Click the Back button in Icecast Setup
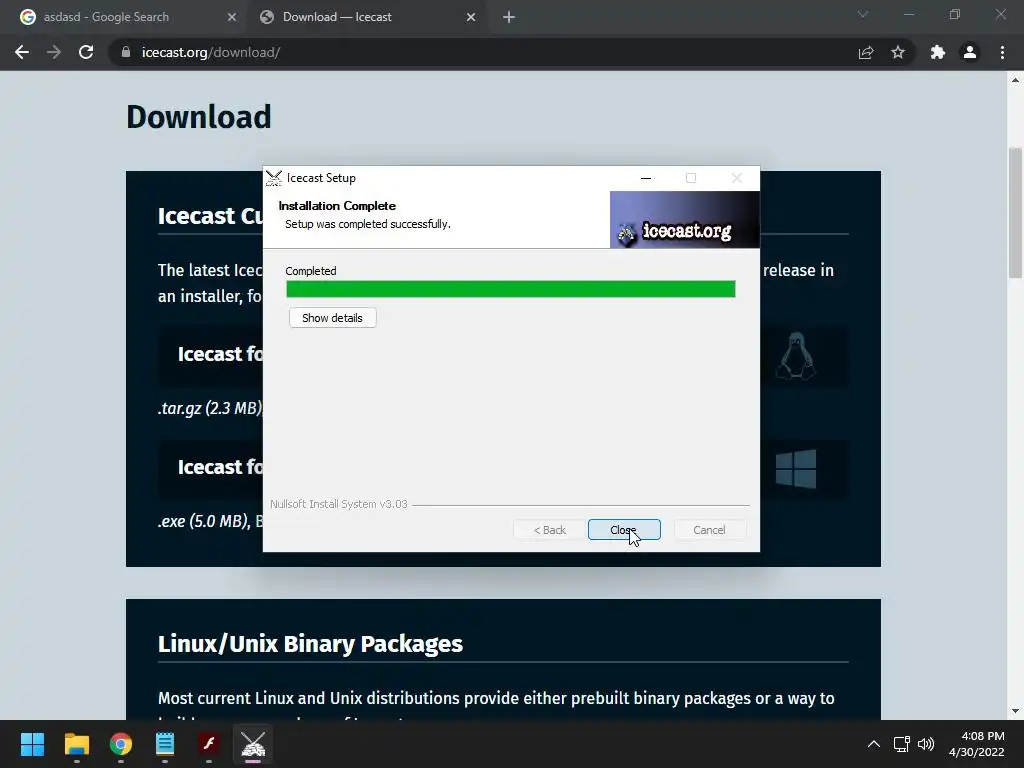This screenshot has width=1024, height=768. coord(549,530)
